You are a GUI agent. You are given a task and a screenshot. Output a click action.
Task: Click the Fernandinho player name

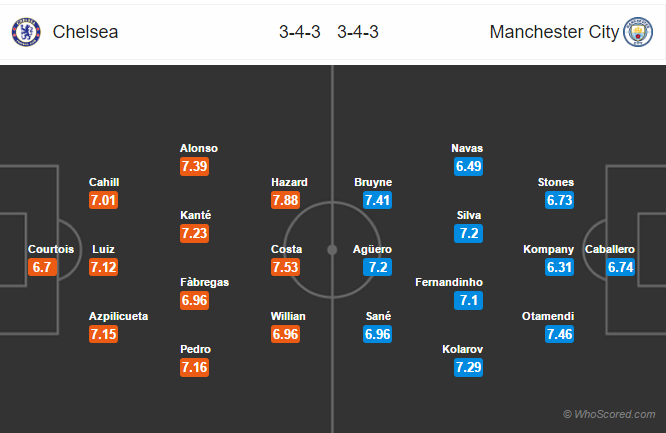pos(449,283)
